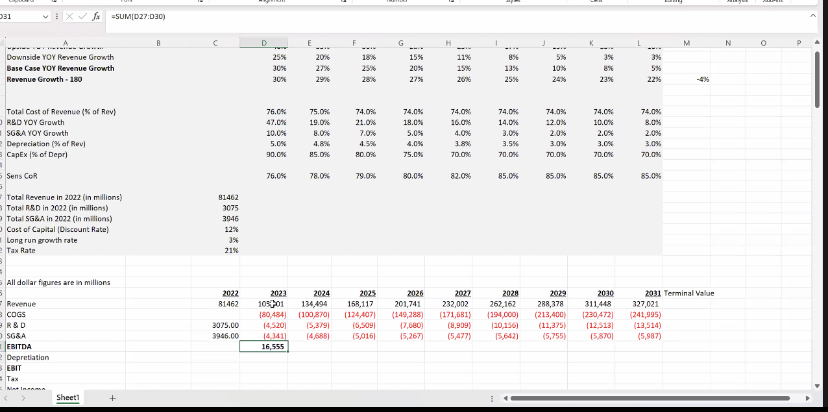Viewport: 828px width, 412px height.
Task: Click the next sheet navigation arrow
Action: pos(23,398)
